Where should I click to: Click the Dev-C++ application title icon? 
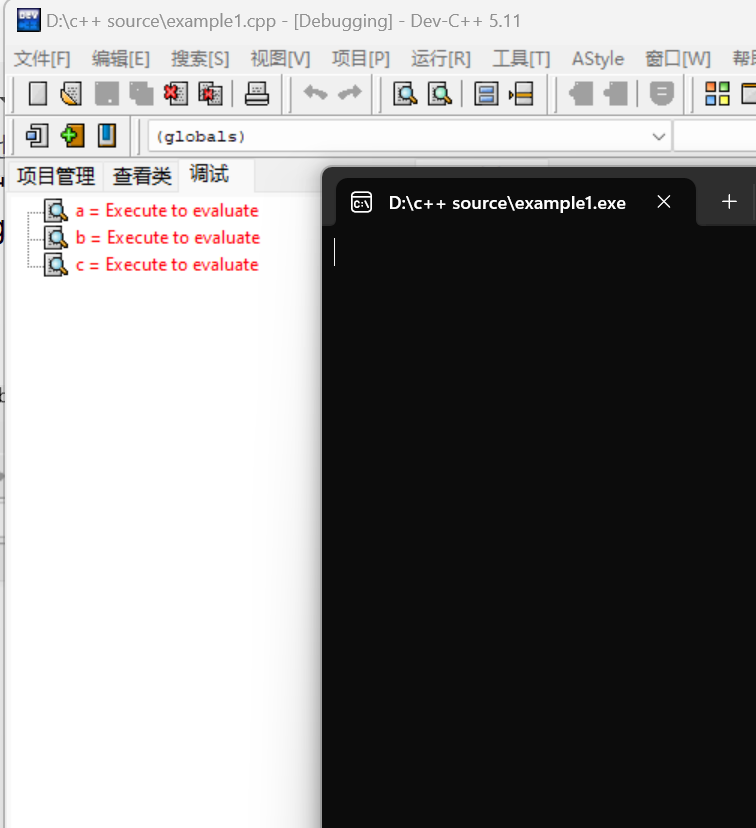(x=29, y=21)
